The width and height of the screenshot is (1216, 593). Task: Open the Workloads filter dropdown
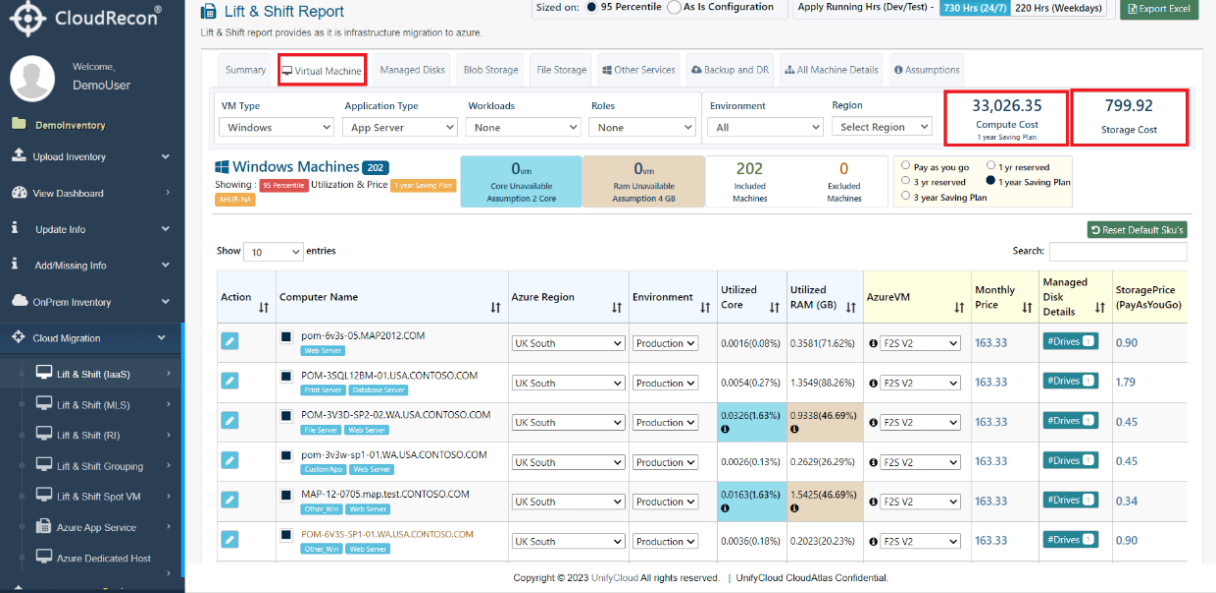point(524,127)
